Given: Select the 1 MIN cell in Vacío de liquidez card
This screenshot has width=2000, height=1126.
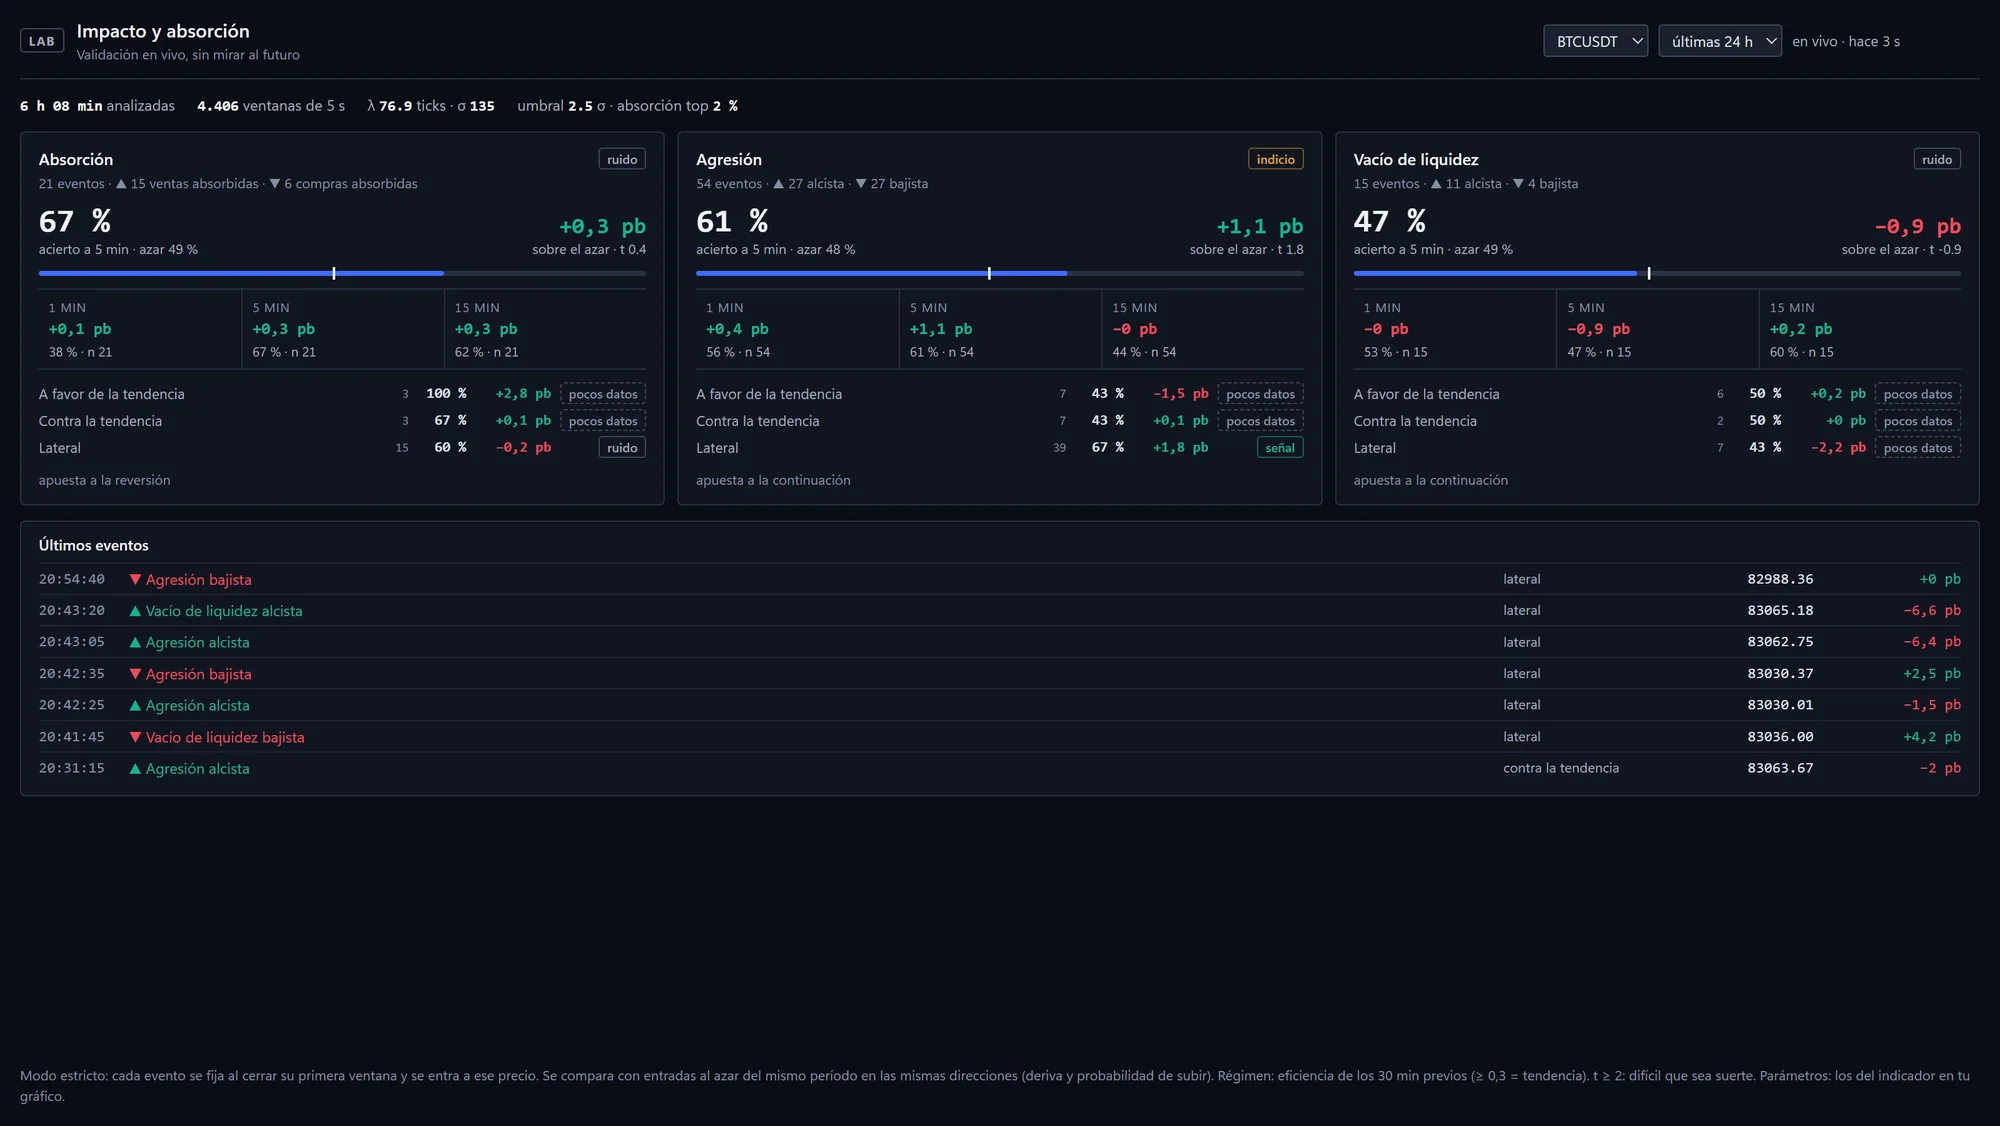Looking at the screenshot, I should click(x=1455, y=329).
